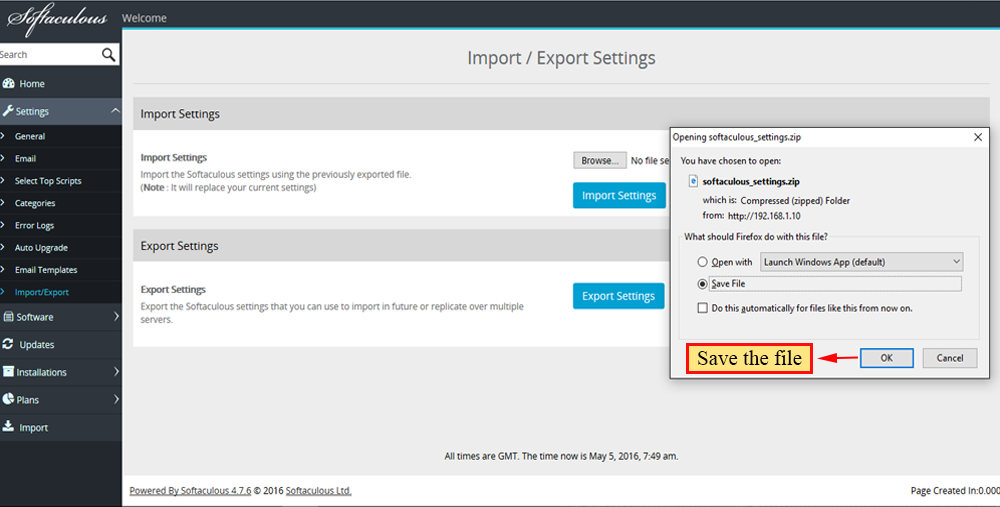Check Do this automatically for files

[x=702, y=308]
